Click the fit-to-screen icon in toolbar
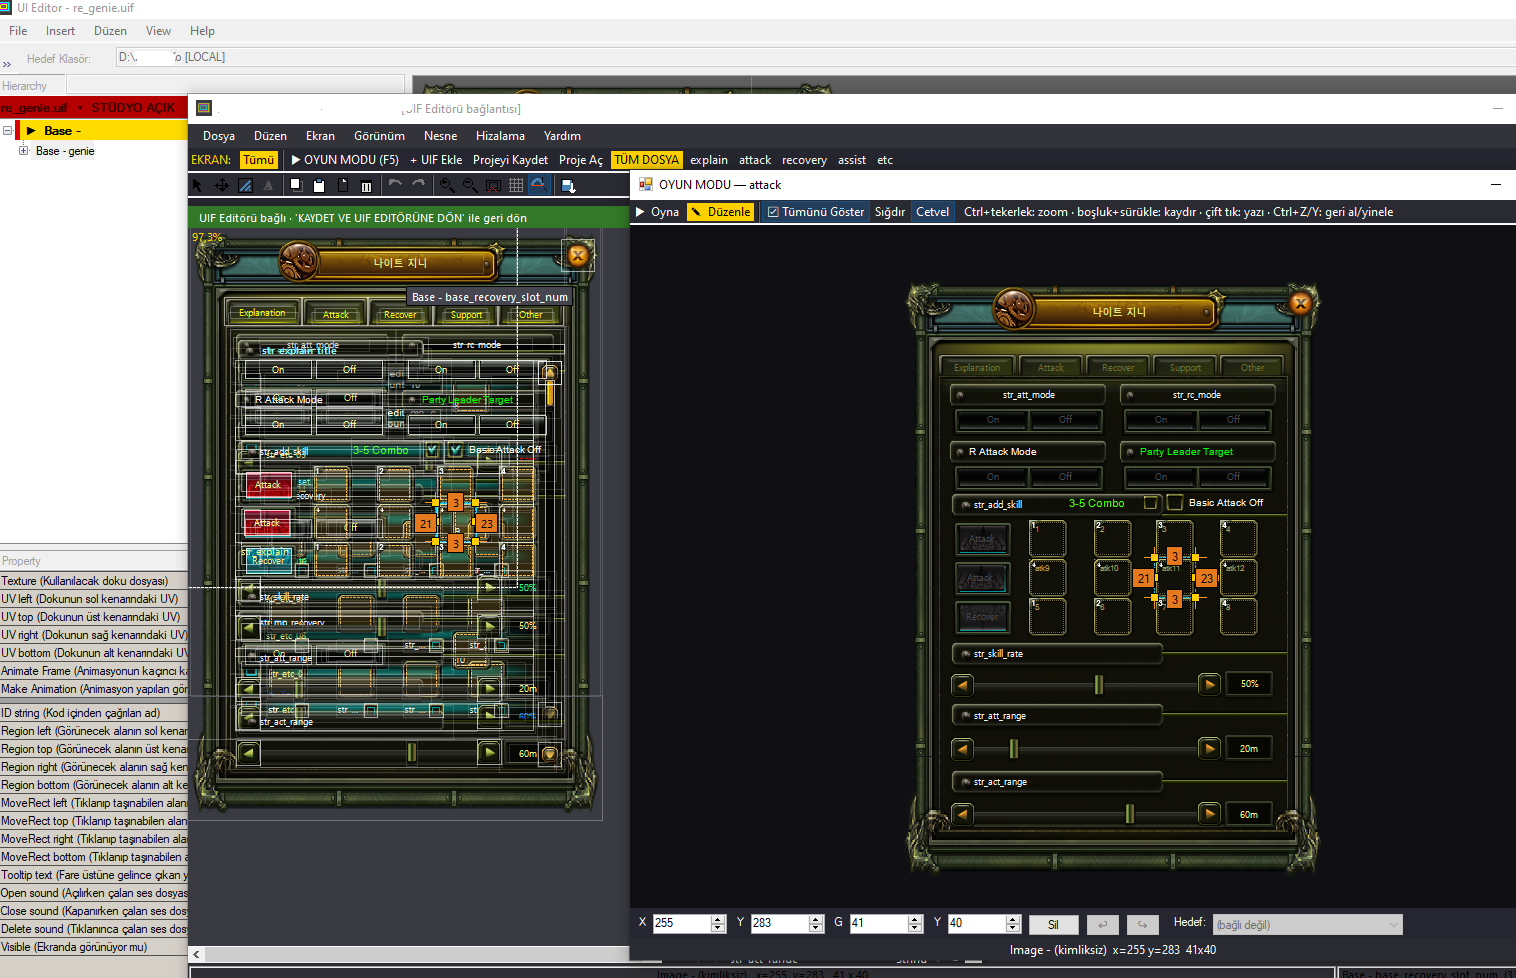Image resolution: width=1516 pixels, height=978 pixels. [x=493, y=185]
